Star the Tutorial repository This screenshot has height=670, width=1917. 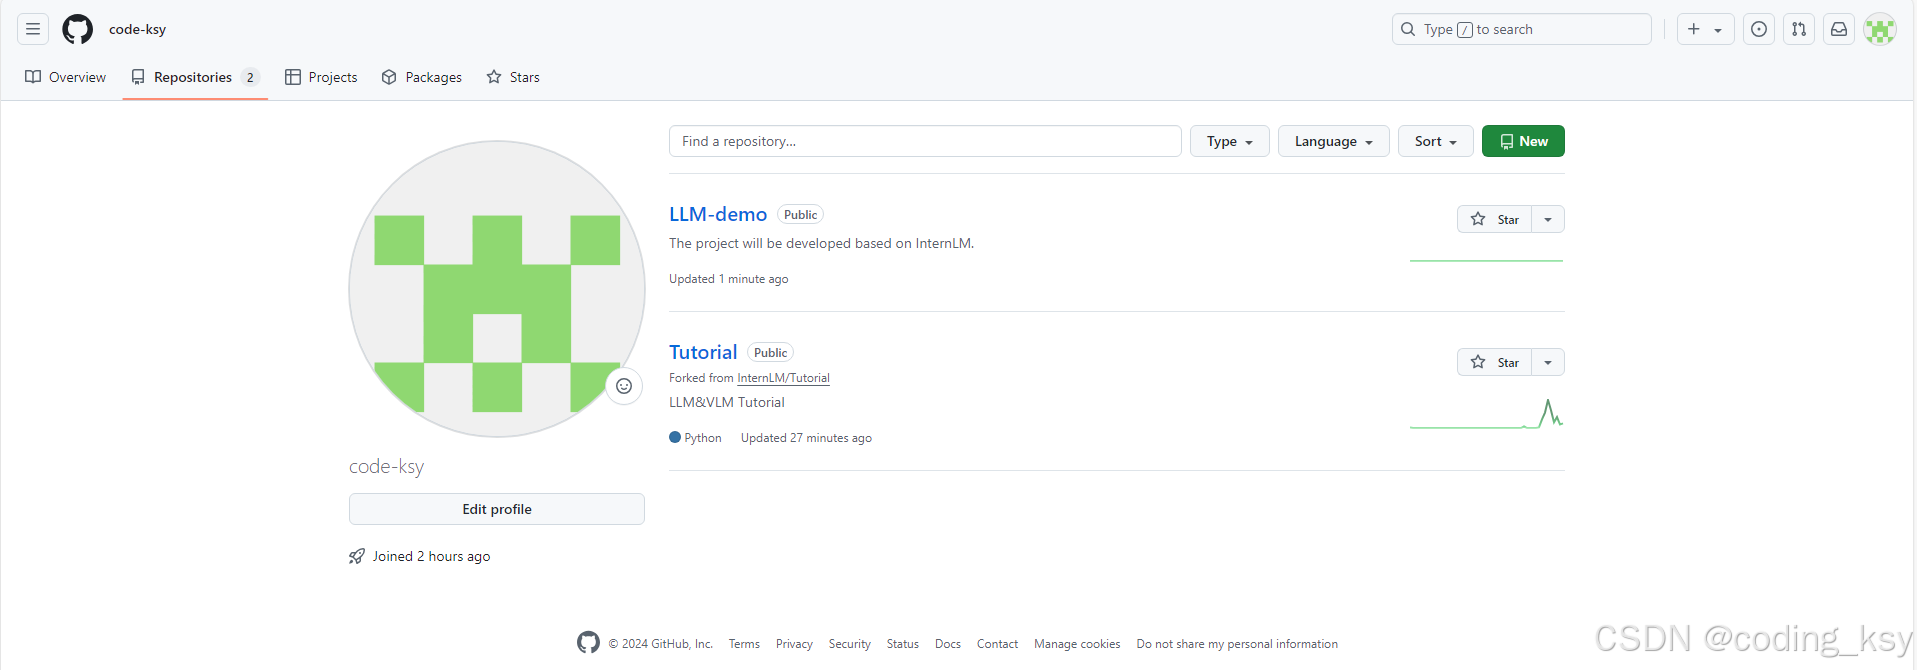coord(1494,362)
